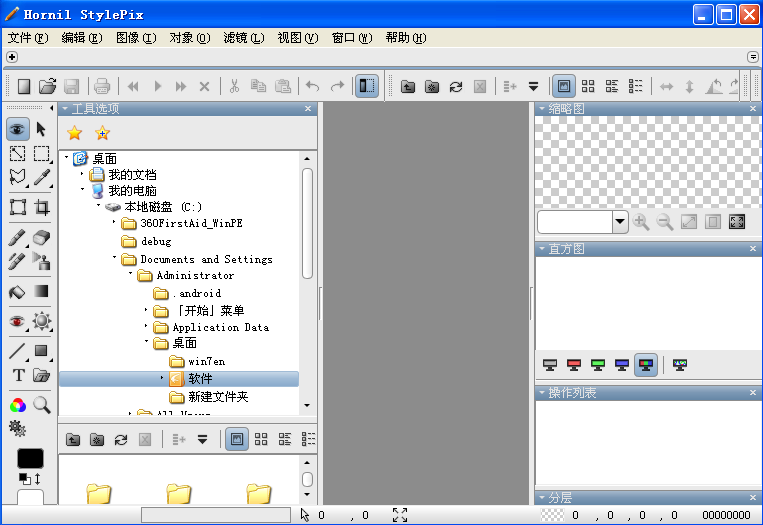Open the 滤镜 (Filter) menu
Viewport: 763px width, 525px height.
point(244,38)
